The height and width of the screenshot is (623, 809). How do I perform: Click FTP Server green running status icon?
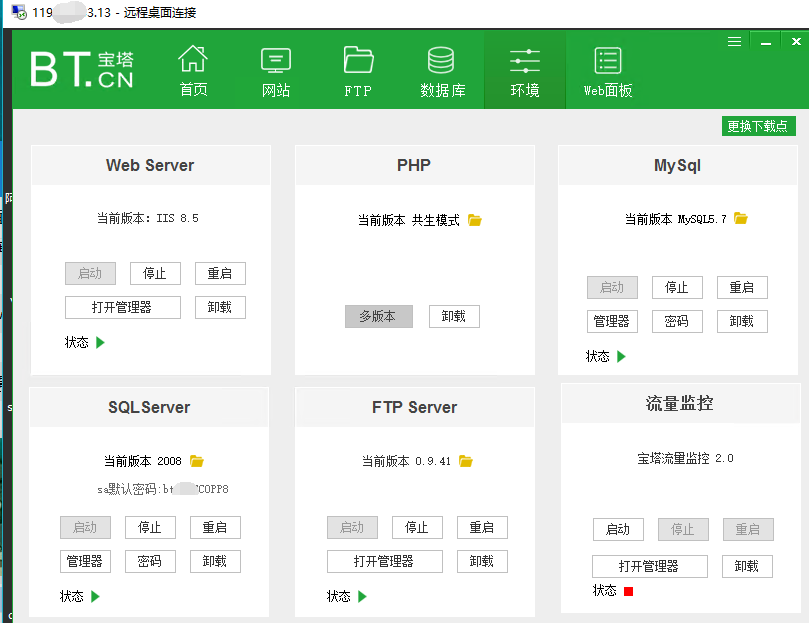click(362, 597)
